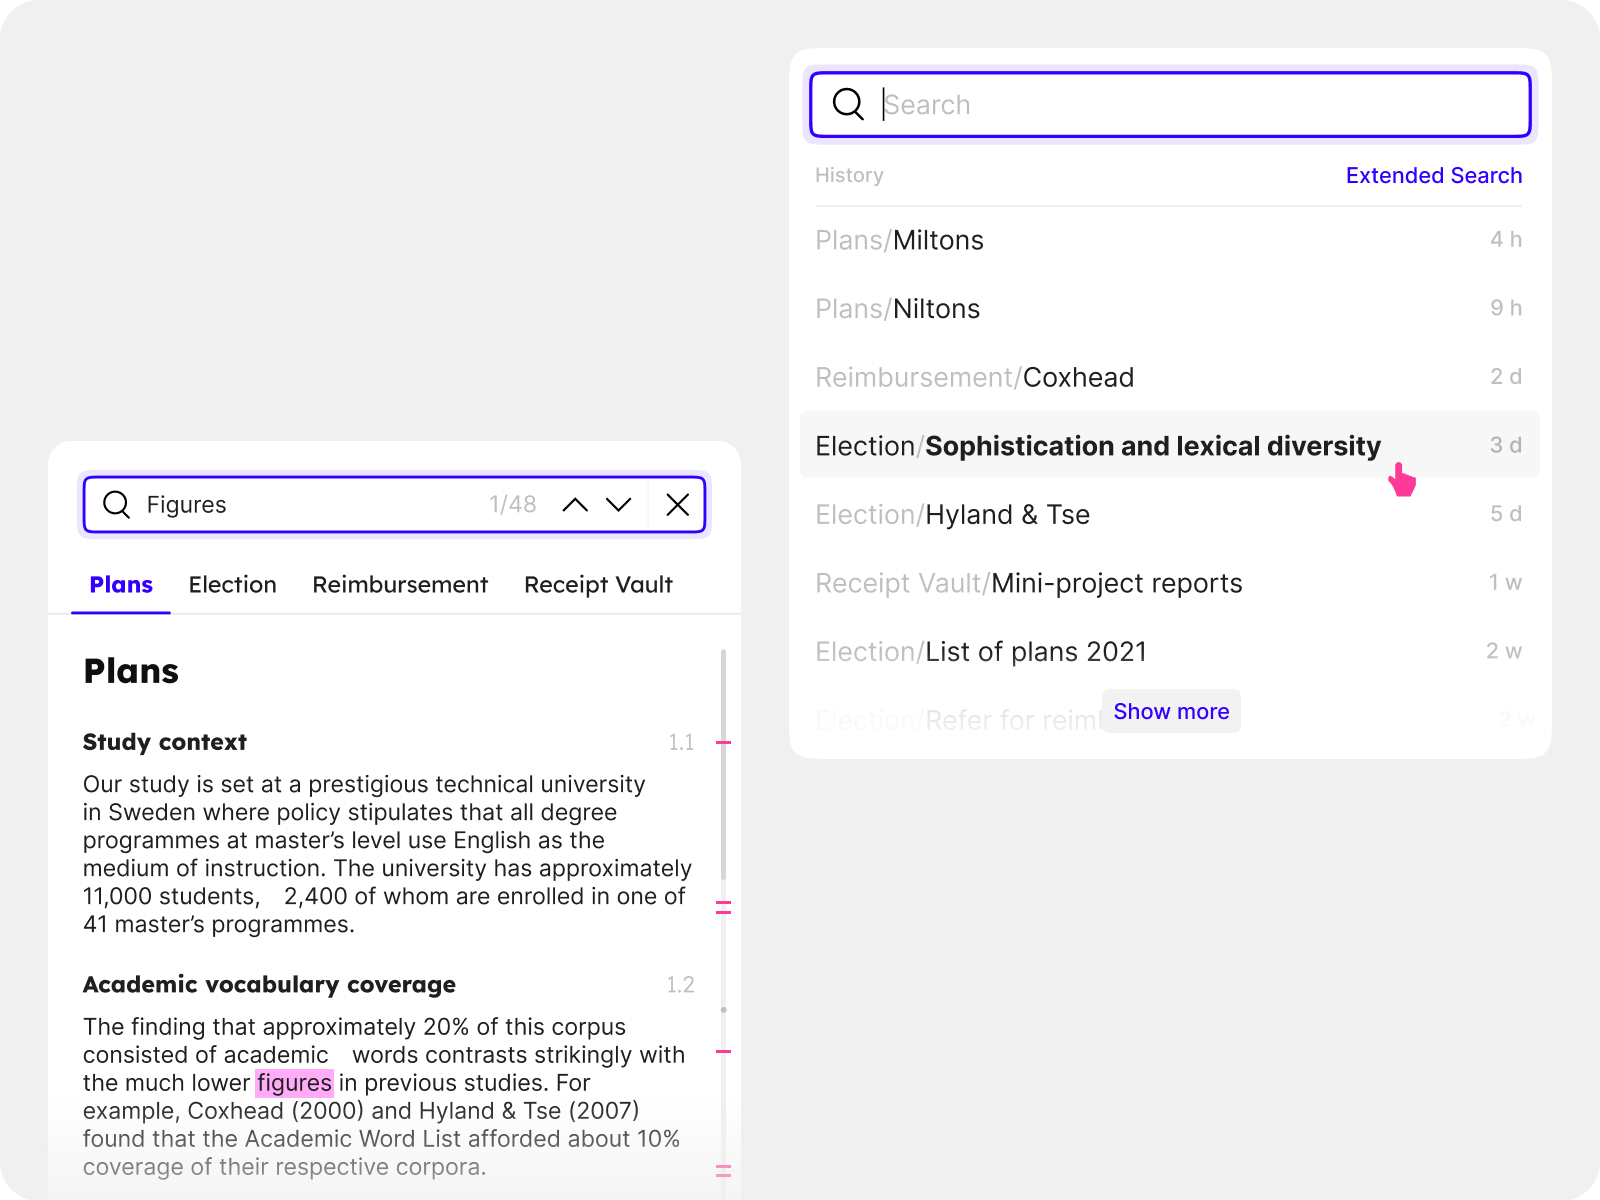Open Election/Sophistication and lexical diversity
Viewport: 1600px width, 1200px height.
(x=1097, y=446)
